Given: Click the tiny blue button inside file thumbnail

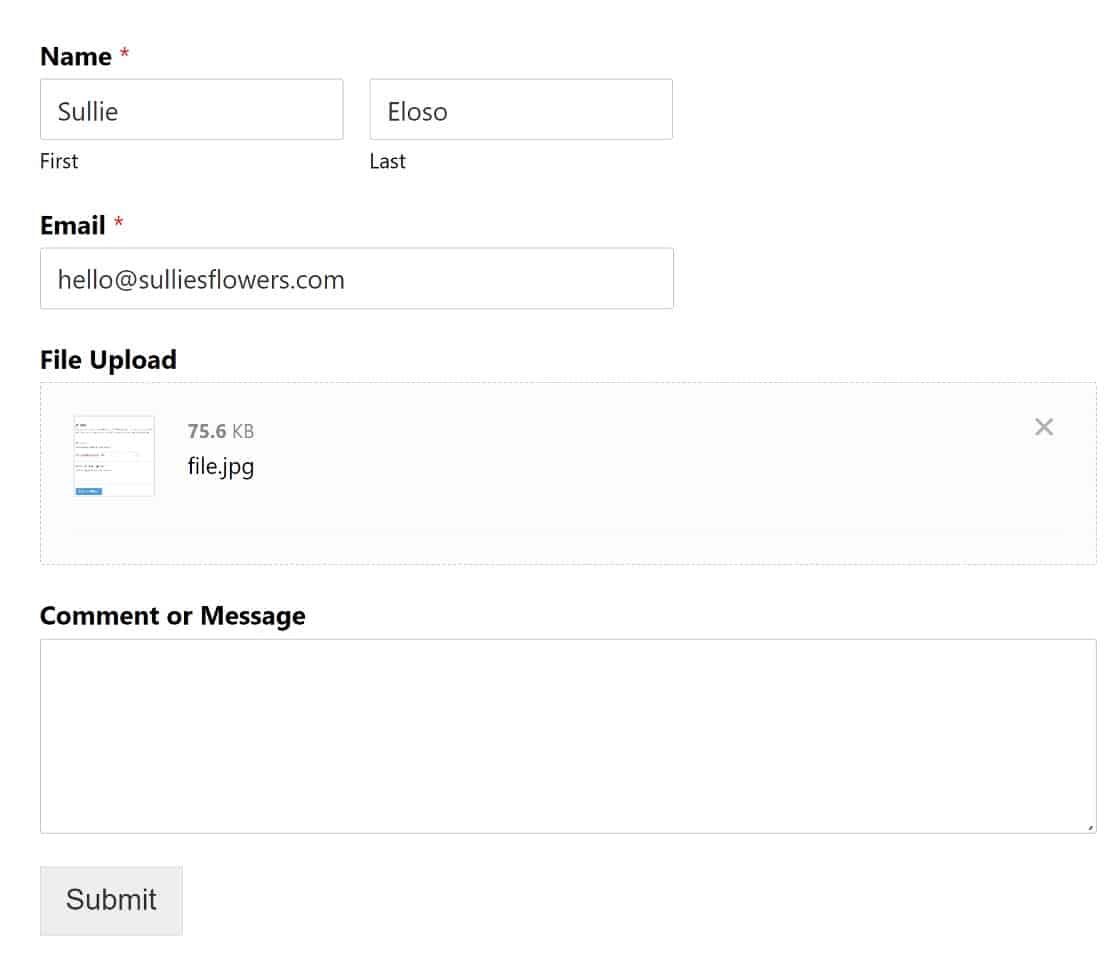Looking at the screenshot, I should [x=88, y=491].
